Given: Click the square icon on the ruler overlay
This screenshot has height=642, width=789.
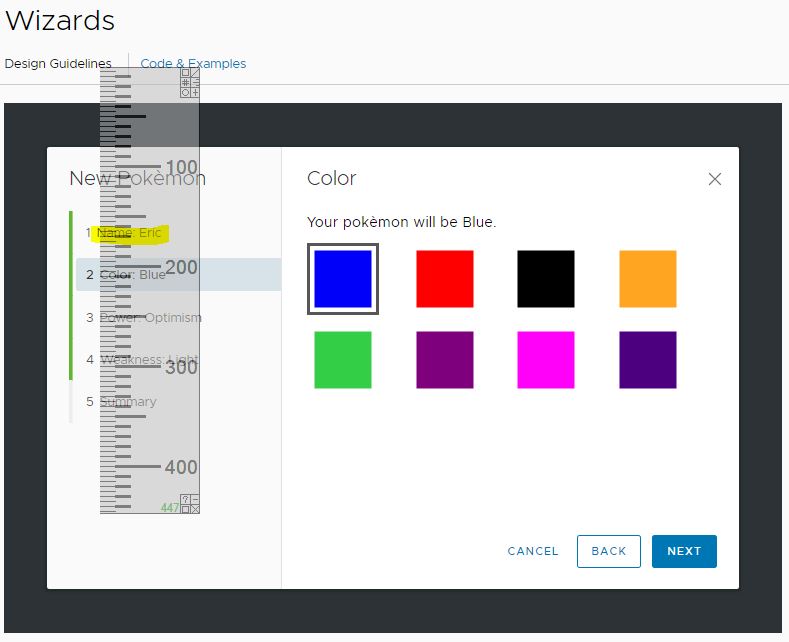Looking at the screenshot, I should click(x=185, y=72).
